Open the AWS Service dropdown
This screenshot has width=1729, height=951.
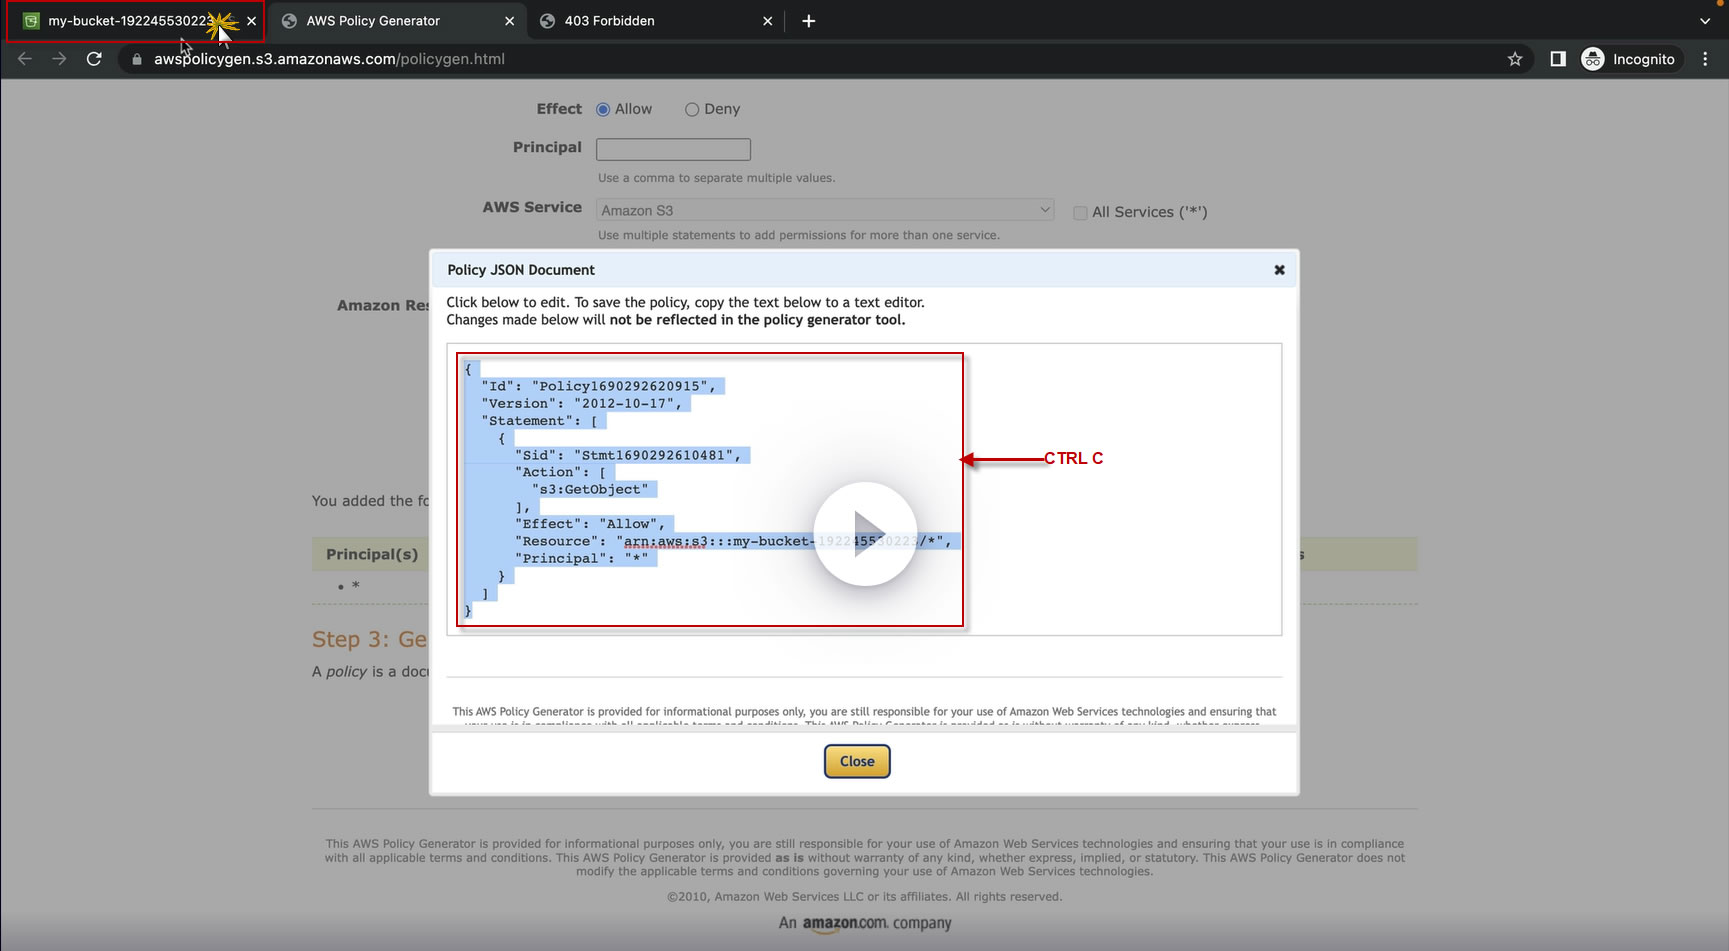pos(825,210)
